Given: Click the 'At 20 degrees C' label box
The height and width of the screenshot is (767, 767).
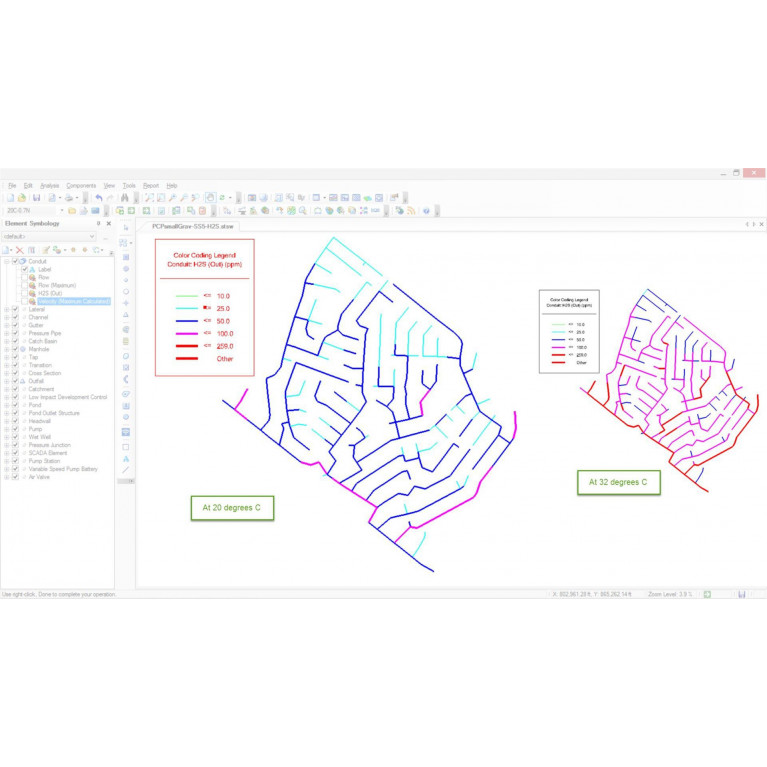Looking at the screenshot, I should pyautogui.click(x=232, y=508).
